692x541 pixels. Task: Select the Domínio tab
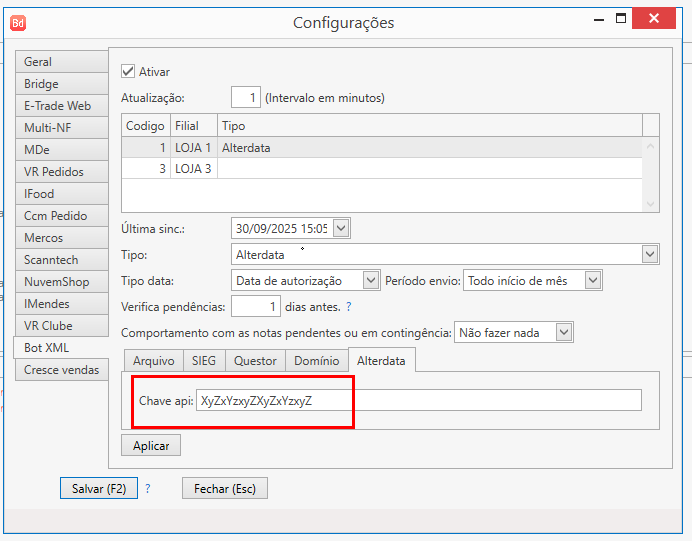click(x=317, y=360)
